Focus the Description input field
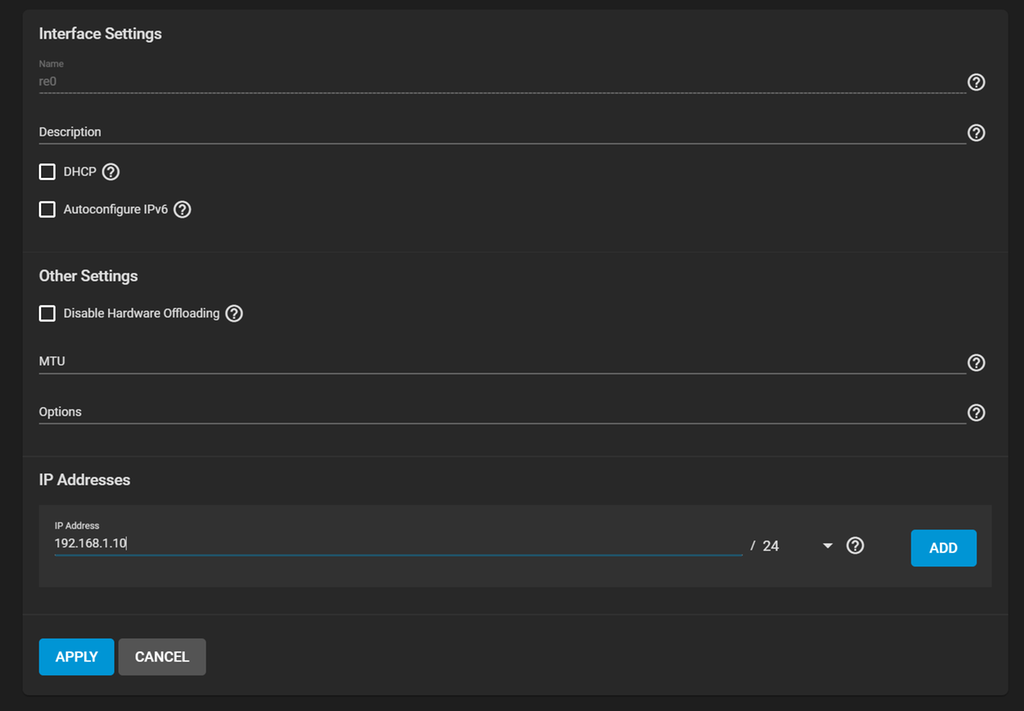Image resolution: width=1024 pixels, height=711 pixels. tap(500, 132)
